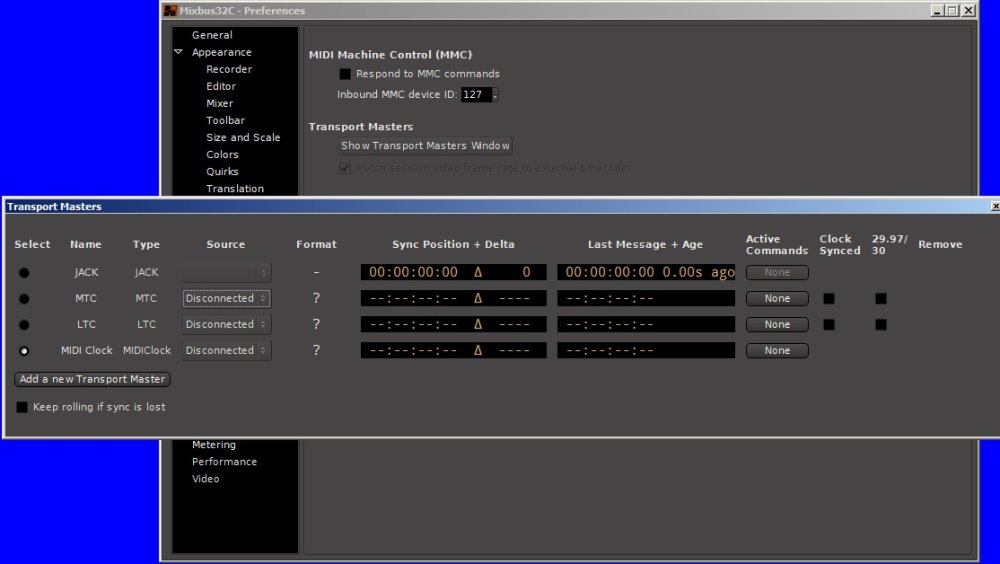The image size is (1000, 564).
Task: Open the JACK source dropdown
Action: click(x=226, y=272)
